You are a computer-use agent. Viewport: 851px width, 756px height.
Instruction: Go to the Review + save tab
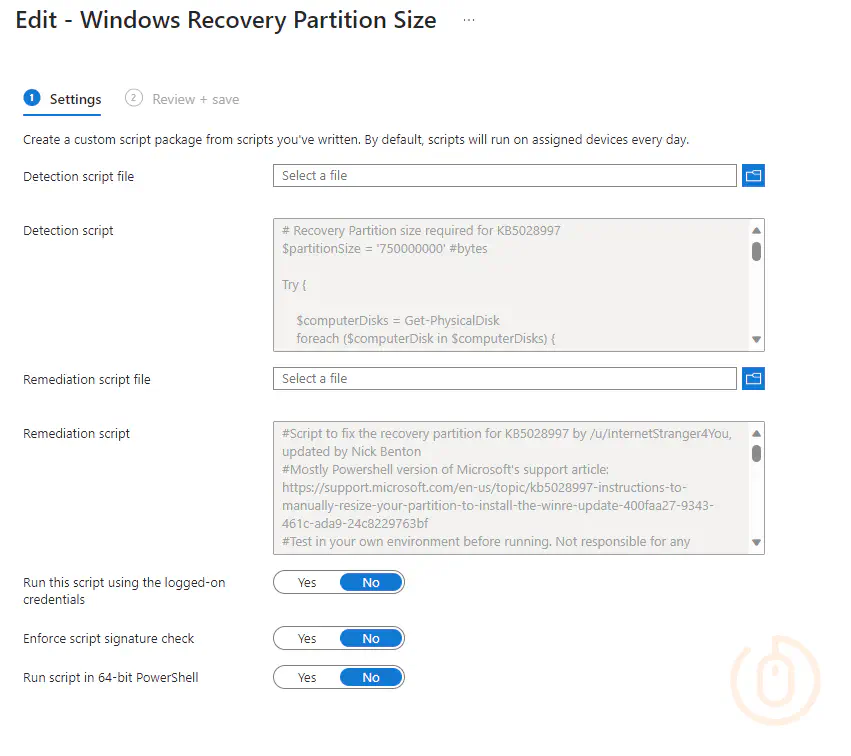tap(195, 99)
